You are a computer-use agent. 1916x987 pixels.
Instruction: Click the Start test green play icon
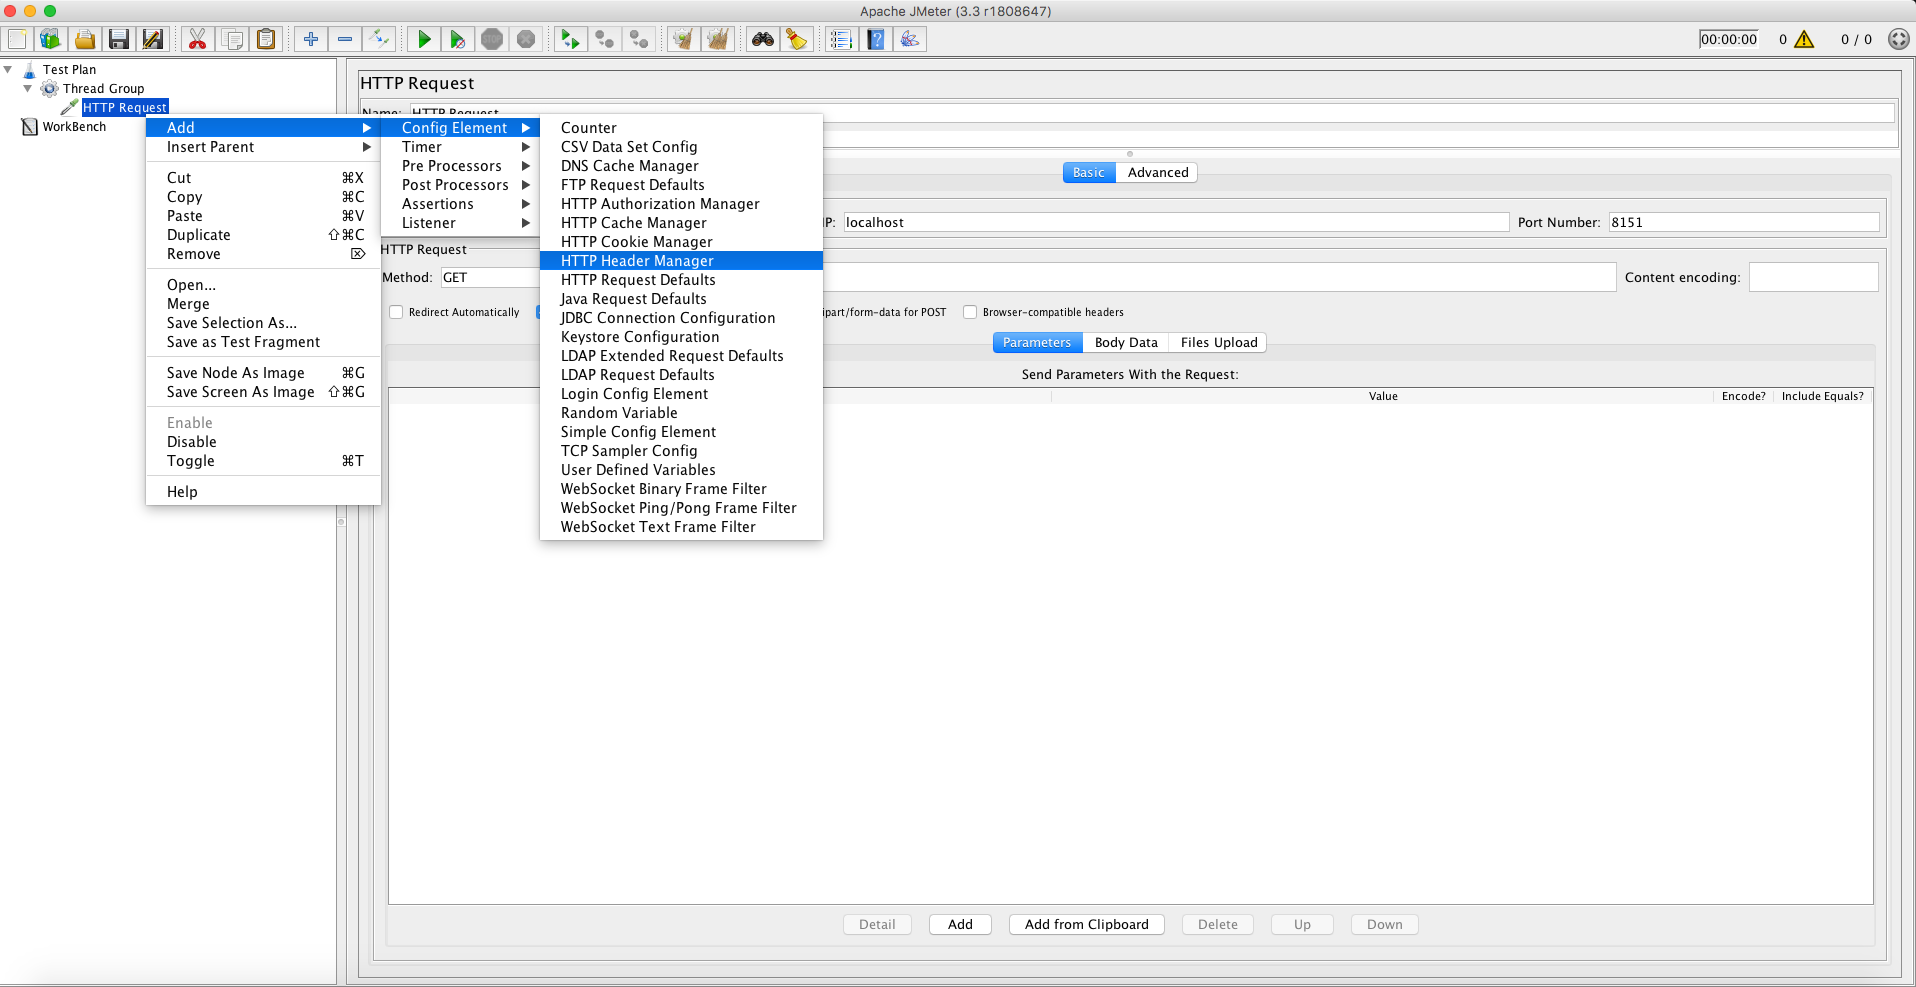[x=424, y=39]
